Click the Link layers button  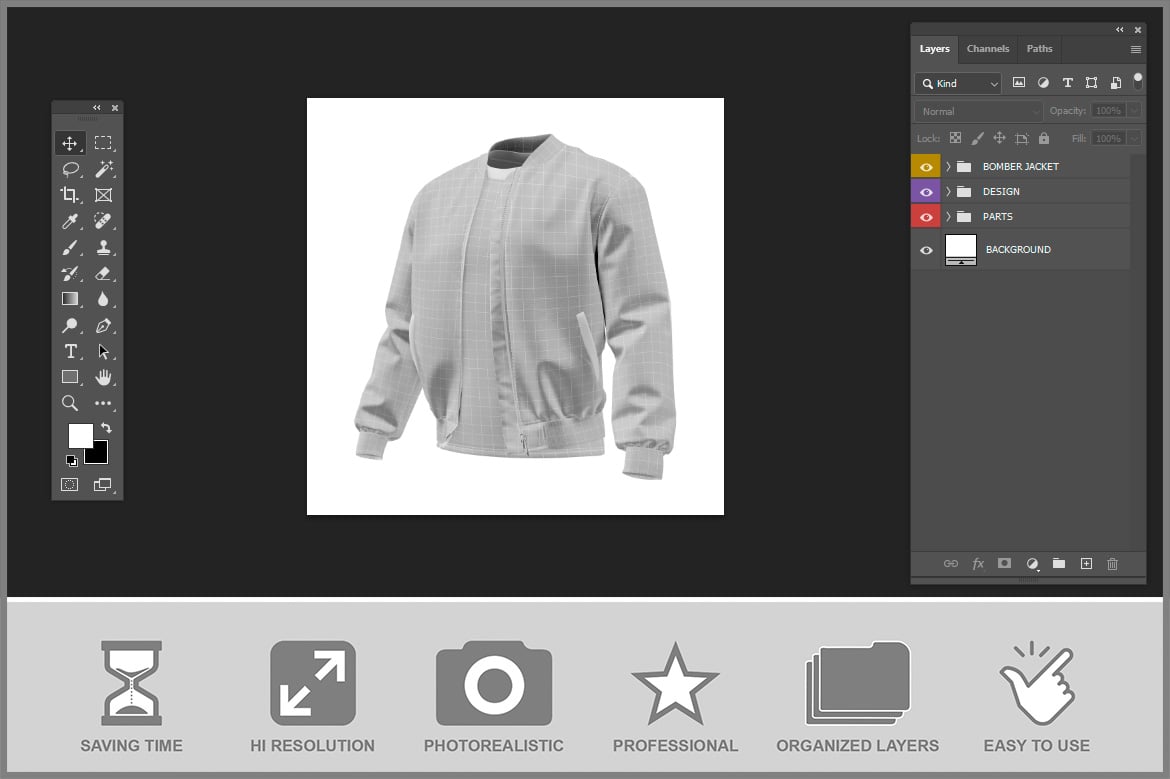pyautogui.click(x=950, y=564)
